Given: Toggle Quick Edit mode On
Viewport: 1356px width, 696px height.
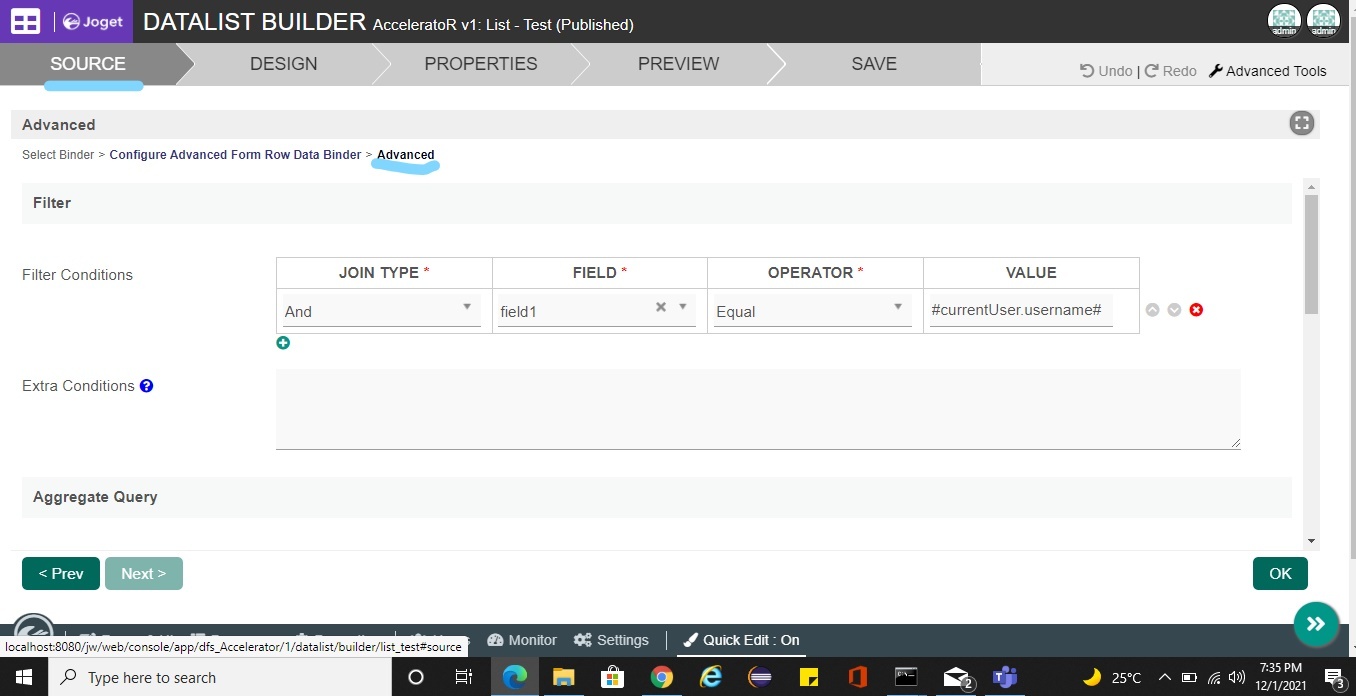Looking at the screenshot, I should (740, 640).
